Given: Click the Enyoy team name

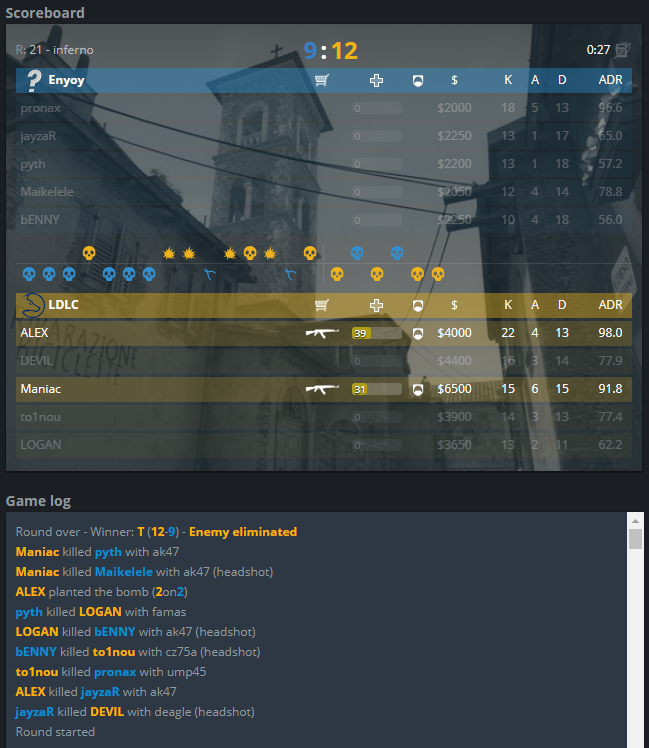Looking at the screenshot, I should pos(66,80).
